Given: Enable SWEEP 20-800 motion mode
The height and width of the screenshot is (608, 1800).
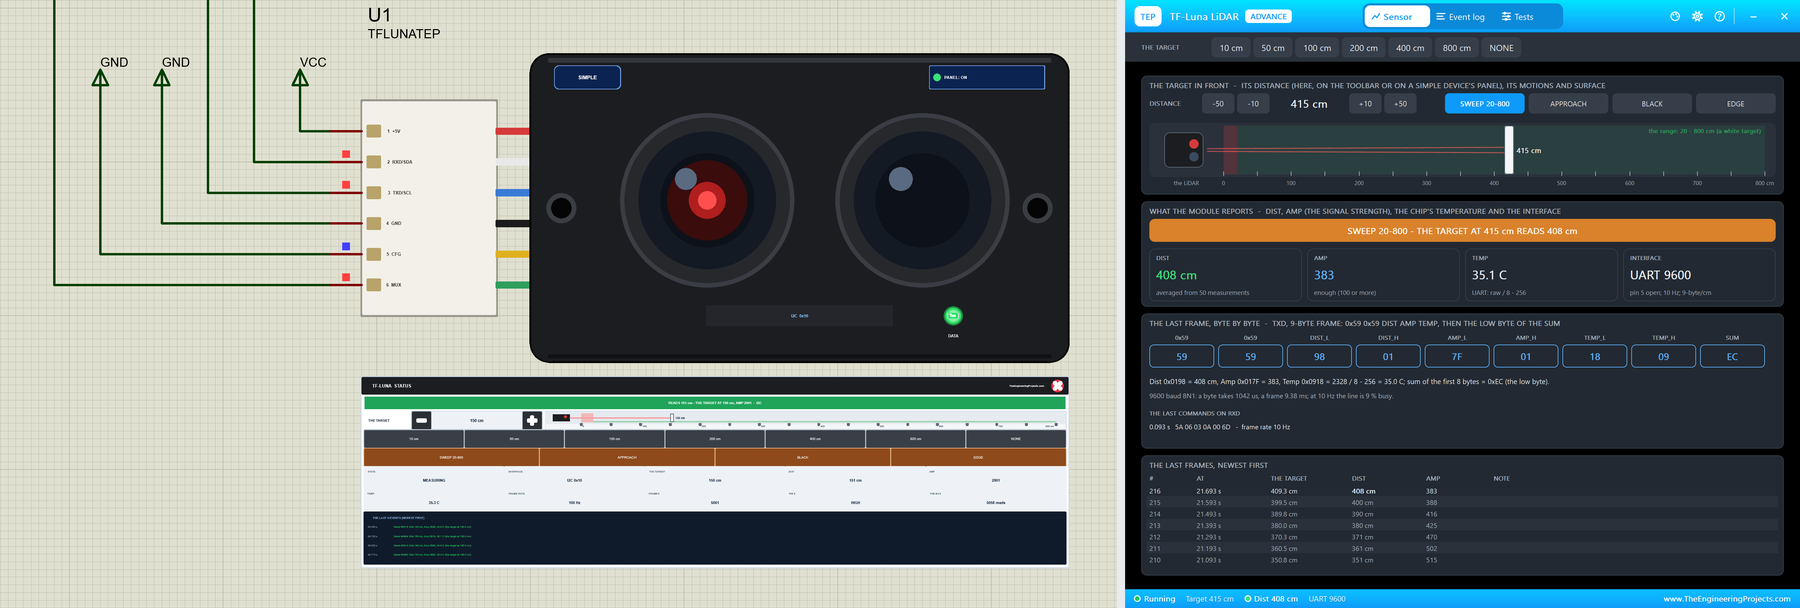Looking at the screenshot, I should coord(1484,104).
